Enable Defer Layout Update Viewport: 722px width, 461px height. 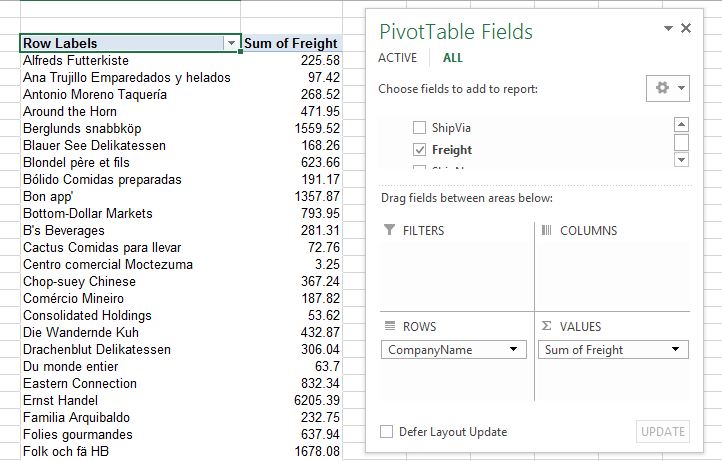(387, 432)
